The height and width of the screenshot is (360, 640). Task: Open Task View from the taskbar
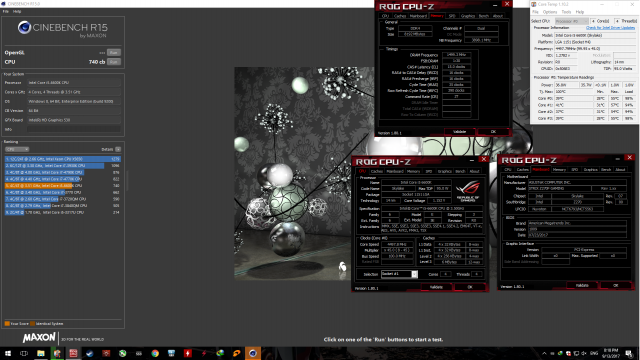(x=24, y=353)
